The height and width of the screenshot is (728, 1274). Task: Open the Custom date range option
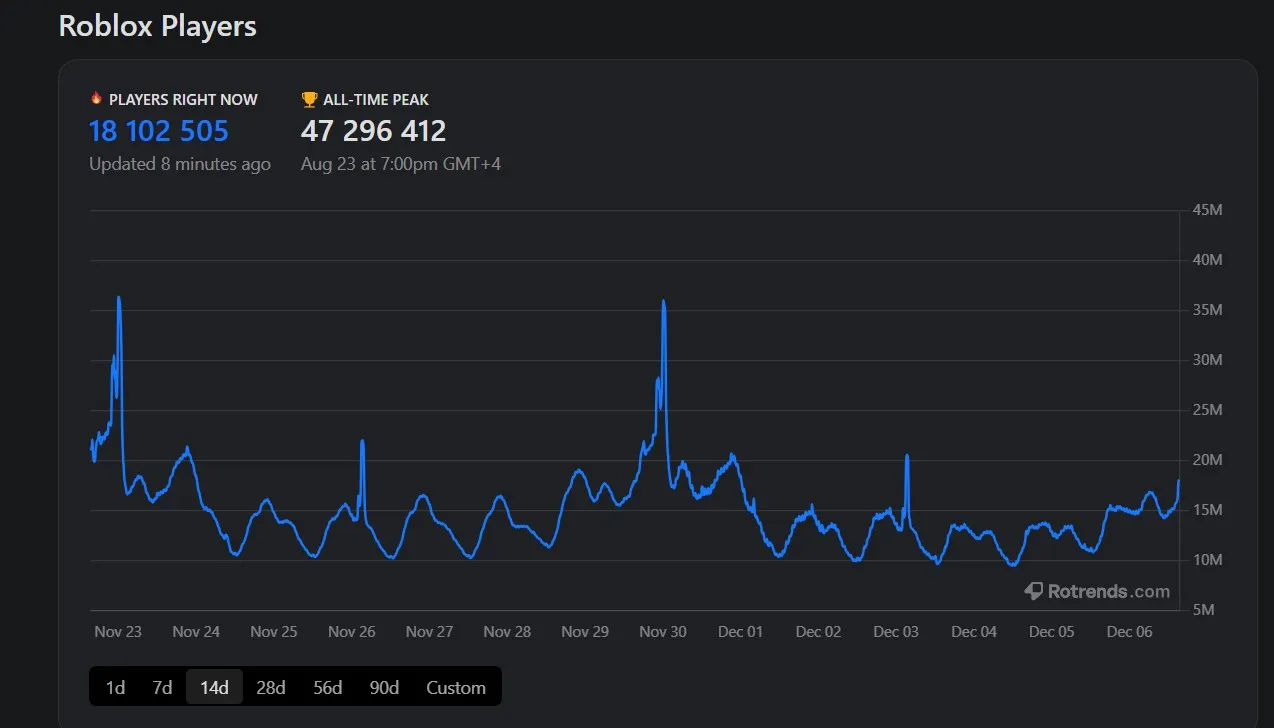pyautogui.click(x=456, y=687)
